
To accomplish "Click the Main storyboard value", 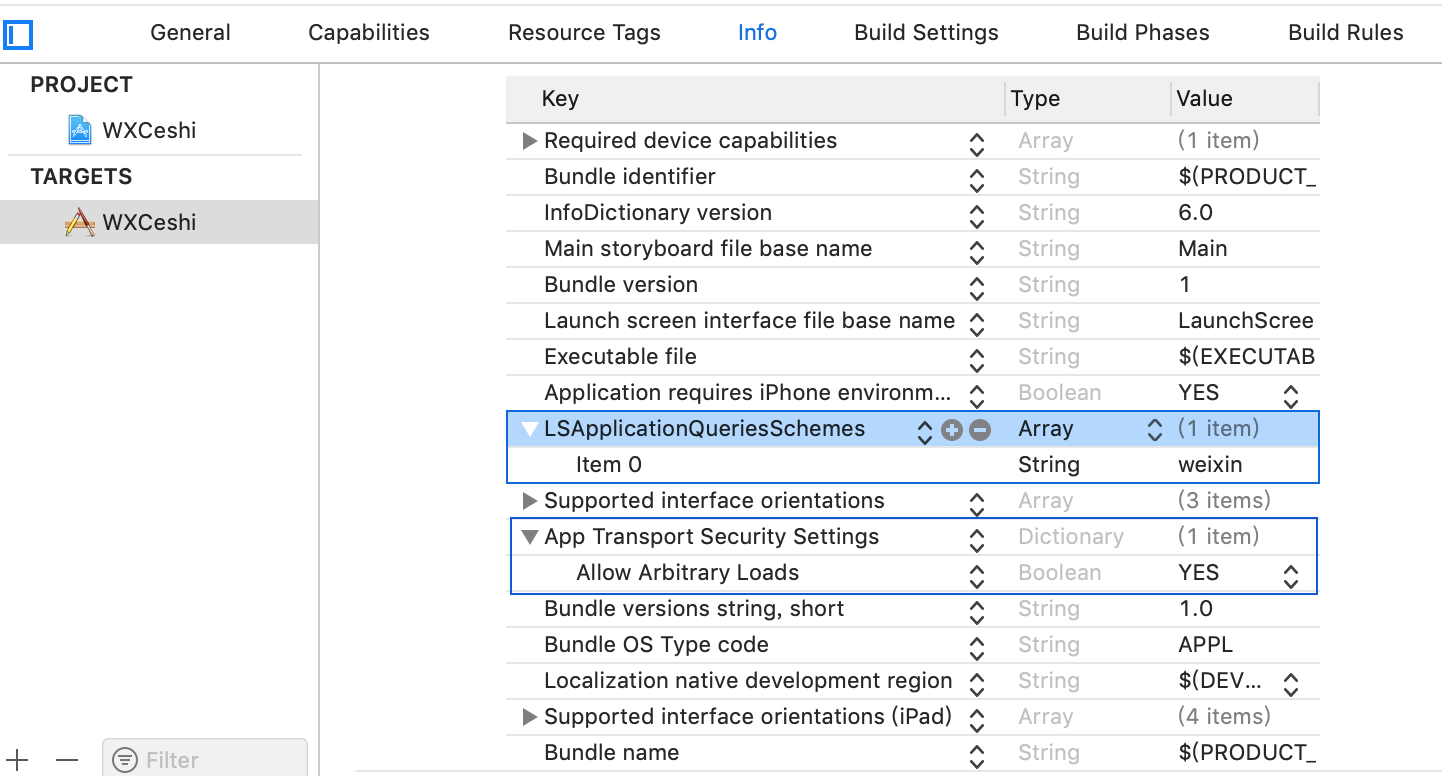I will (1203, 249).
